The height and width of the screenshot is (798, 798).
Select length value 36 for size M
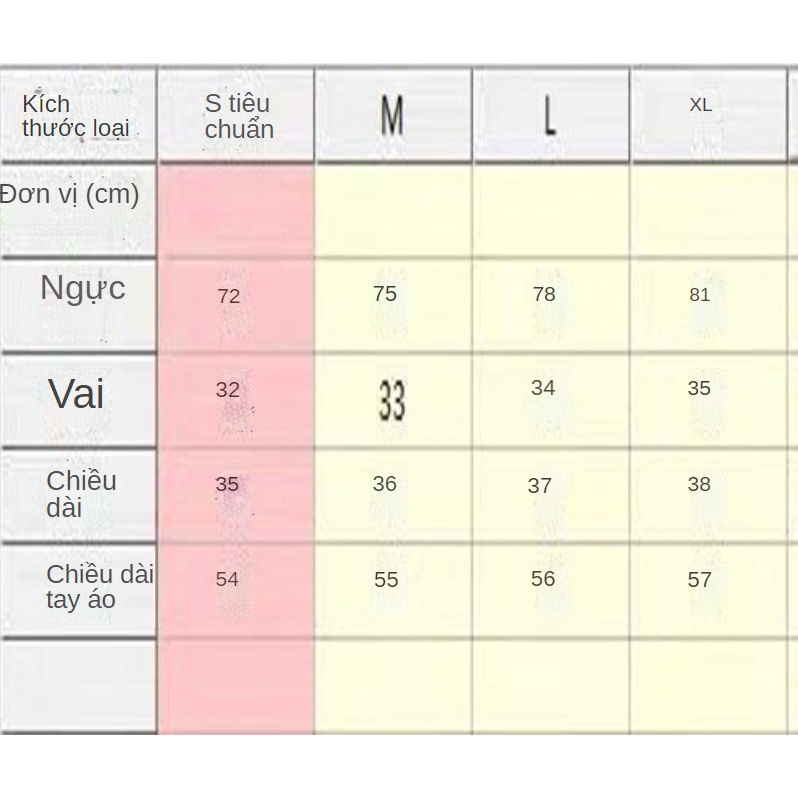[385, 484]
